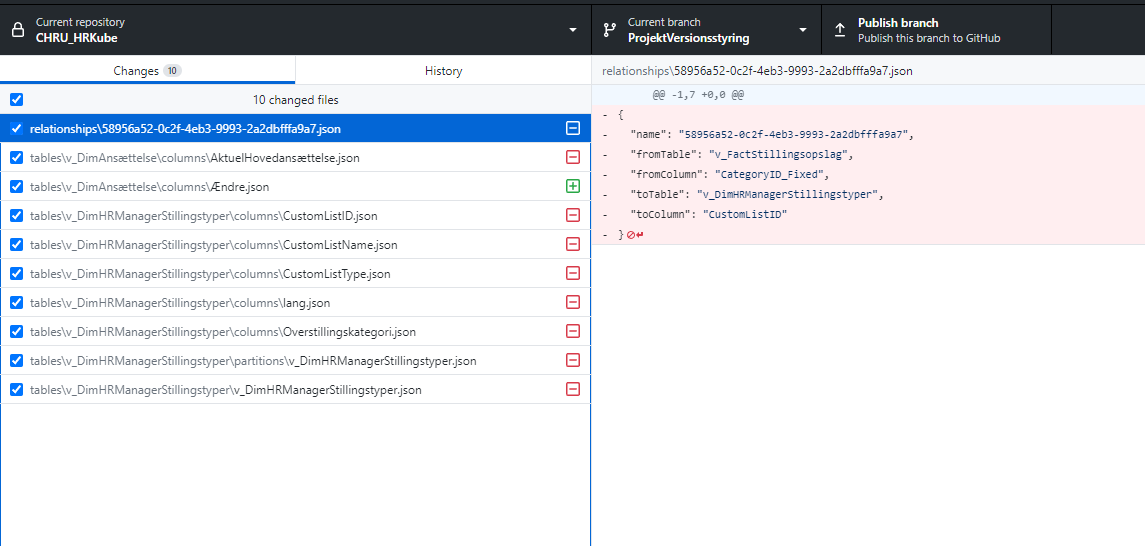
Task: Click the removed line with "toColumn" CustomListID
Action: [x=868, y=215]
